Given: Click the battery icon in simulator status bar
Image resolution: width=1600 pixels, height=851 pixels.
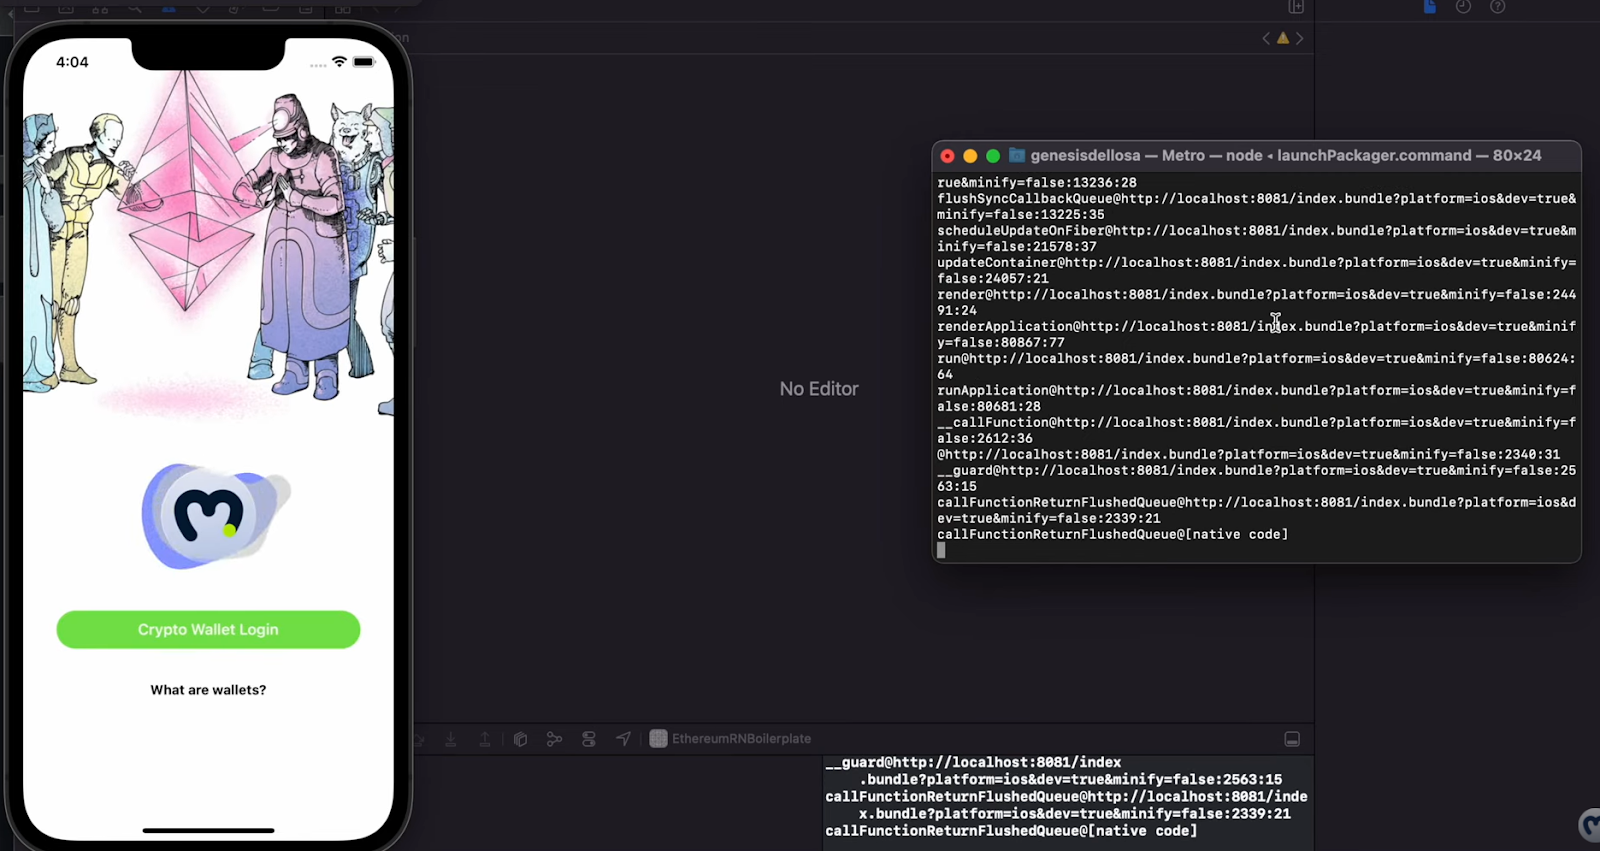Looking at the screenshot, I should (364, 62).
